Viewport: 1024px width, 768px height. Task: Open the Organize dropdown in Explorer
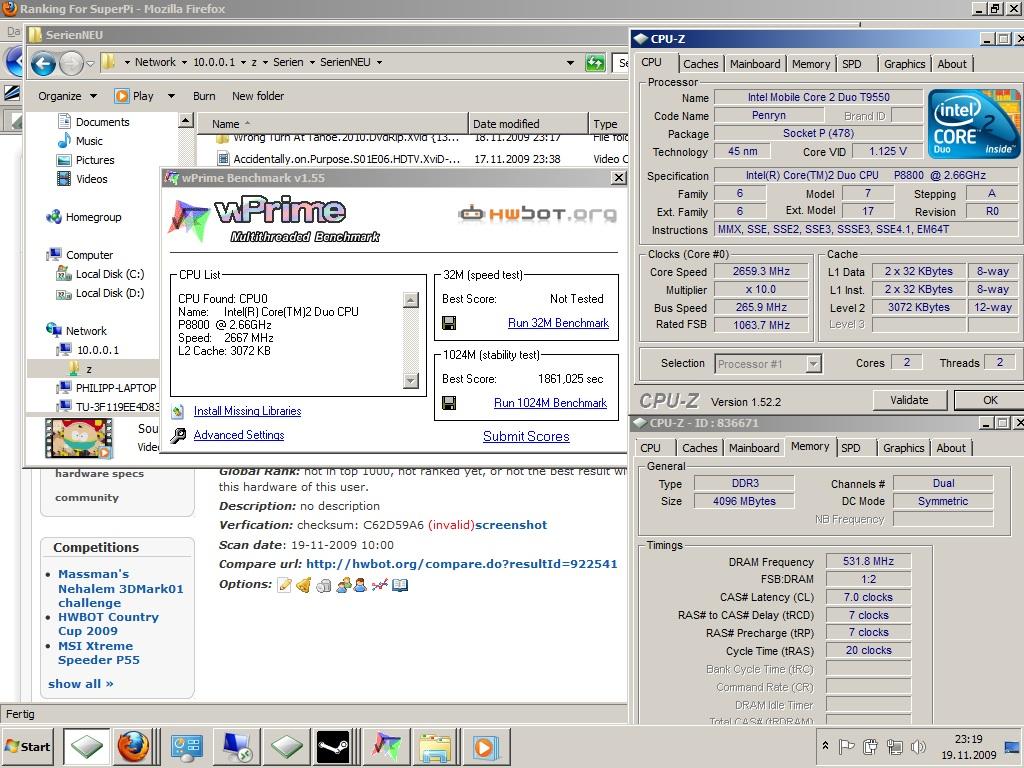(x=67, y=96)
